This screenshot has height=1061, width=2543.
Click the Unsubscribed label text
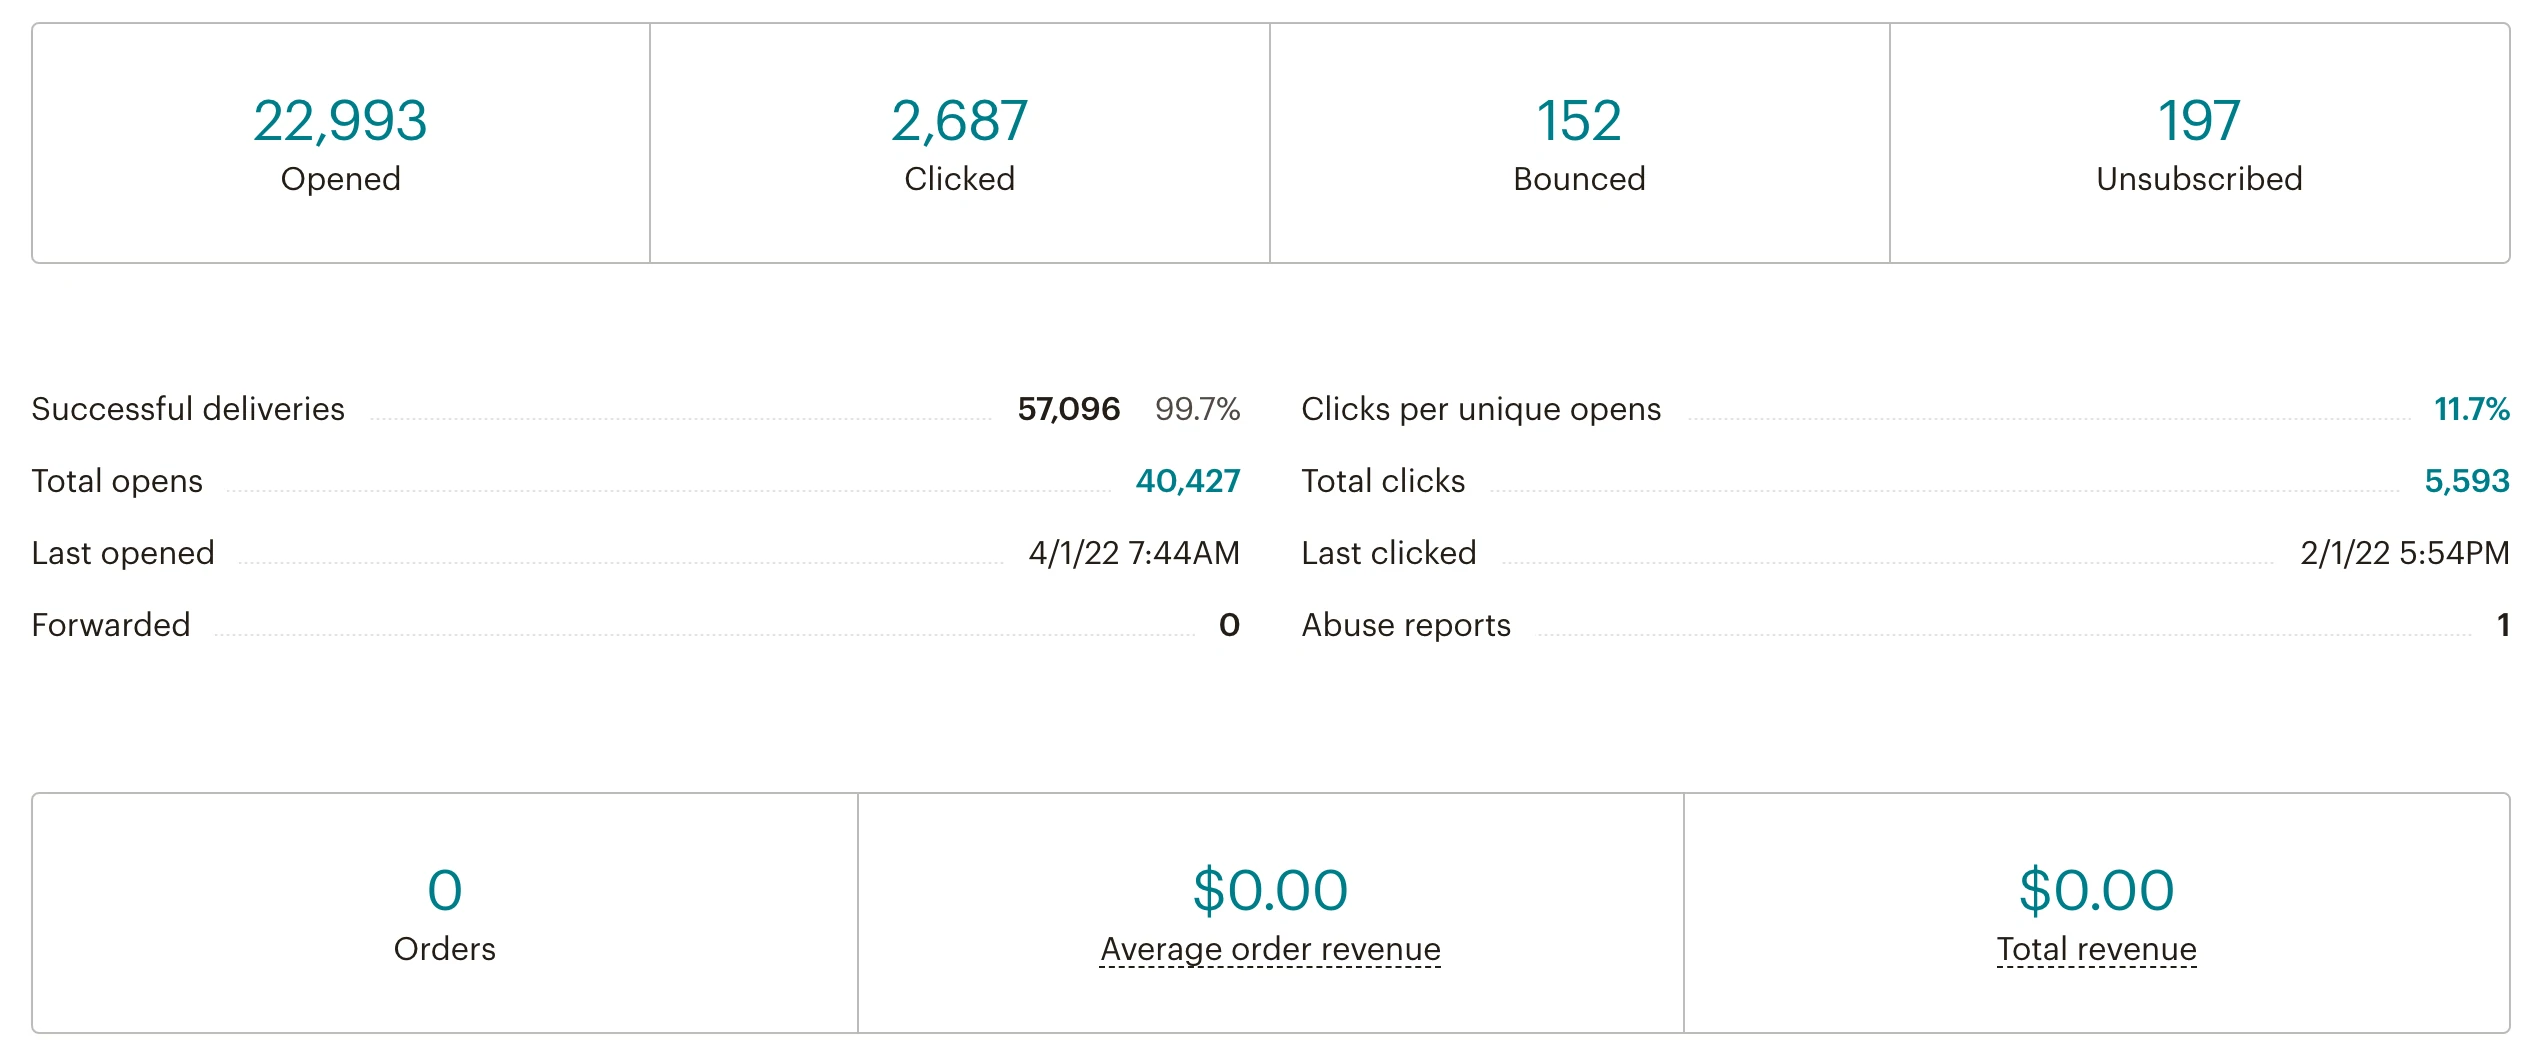point(2198,179)
